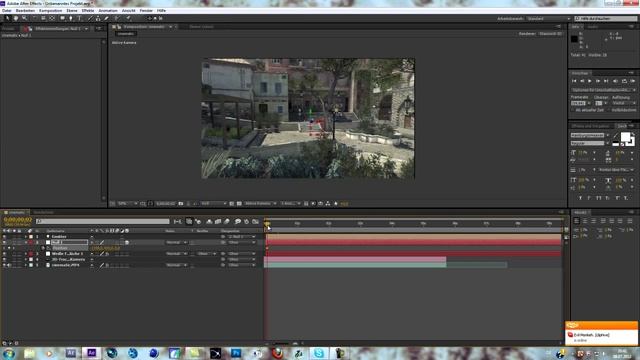Select the Selection arrow tool

click(x=7, y=18)
